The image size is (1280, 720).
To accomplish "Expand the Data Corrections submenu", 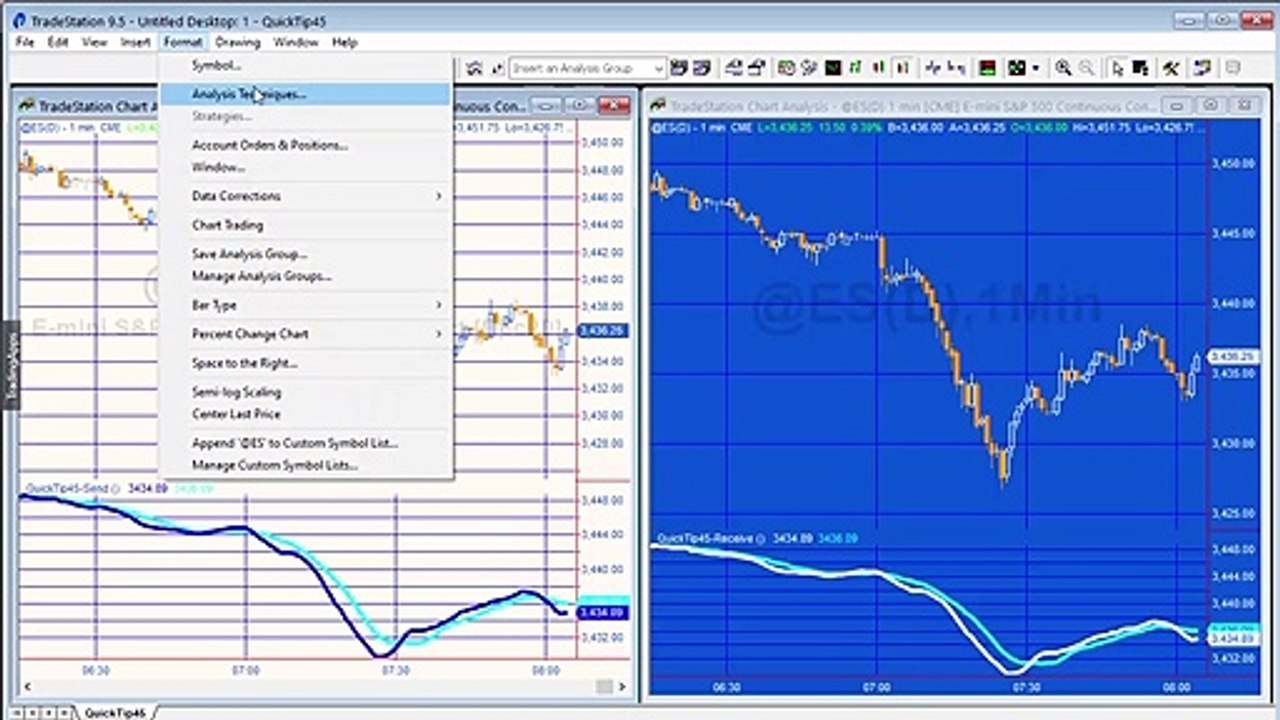I will 306,196.
